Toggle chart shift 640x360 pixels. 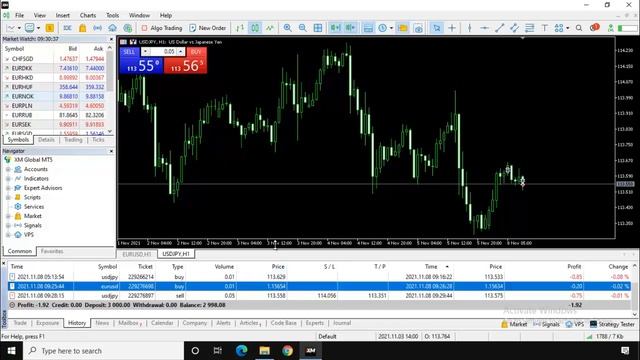coord(350,28)
